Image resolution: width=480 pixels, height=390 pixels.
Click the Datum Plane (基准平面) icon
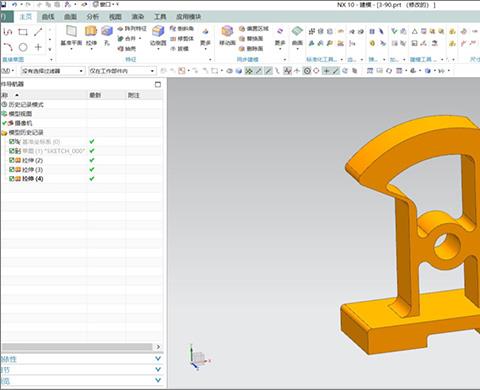(x=71, y=31)
